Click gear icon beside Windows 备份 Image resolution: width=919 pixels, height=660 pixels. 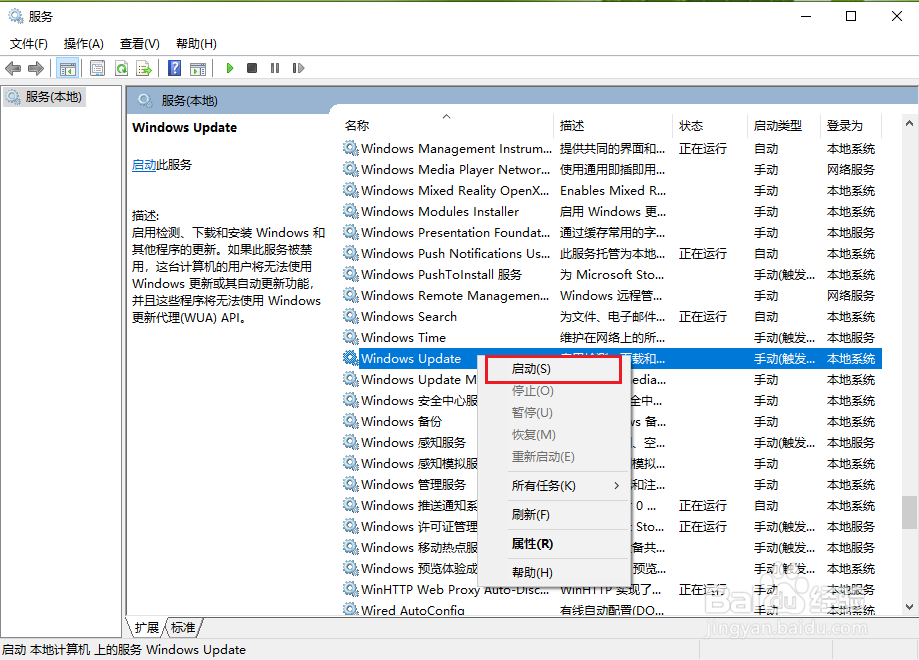[350, 421]
